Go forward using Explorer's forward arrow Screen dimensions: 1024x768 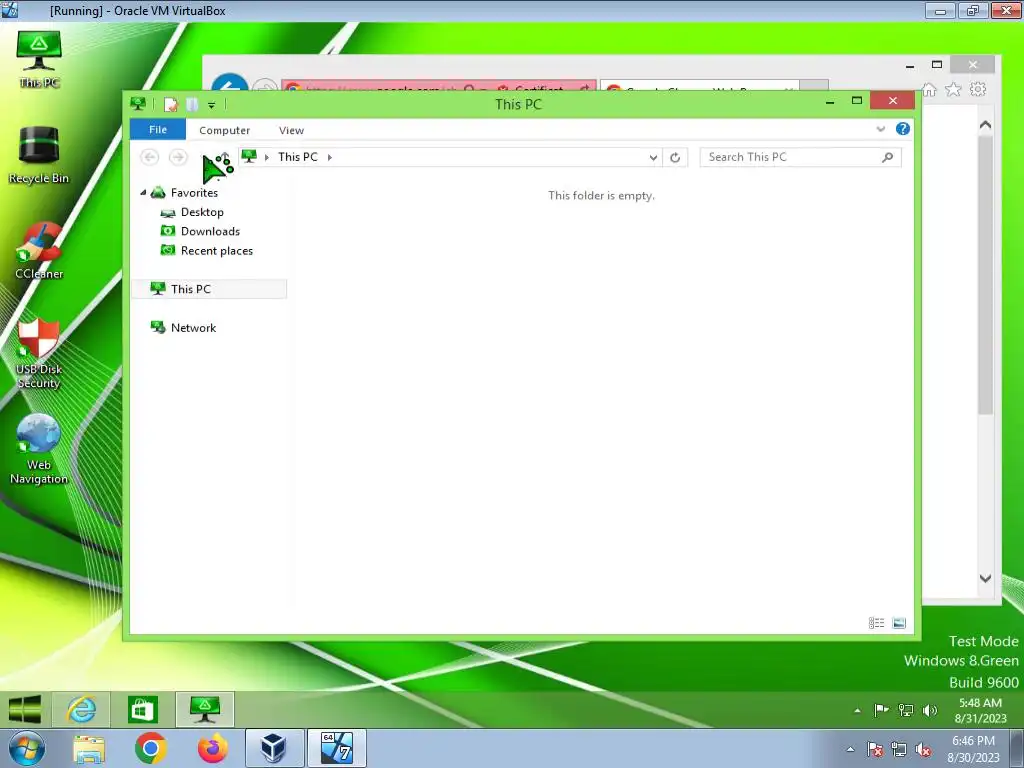[x=178, y=157]
